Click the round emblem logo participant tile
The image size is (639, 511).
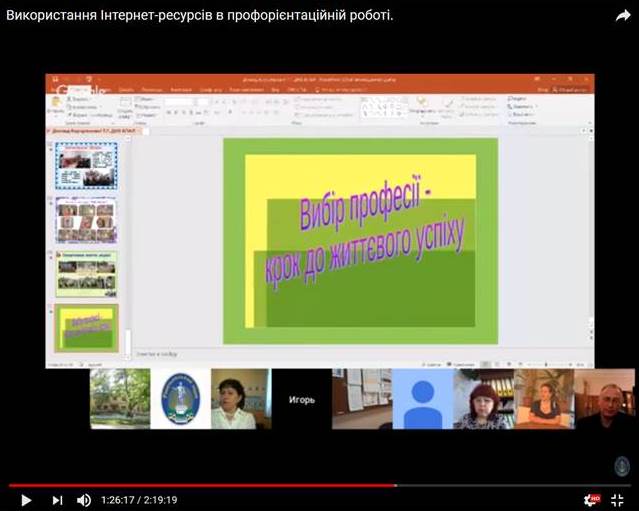tap(181, 399)
